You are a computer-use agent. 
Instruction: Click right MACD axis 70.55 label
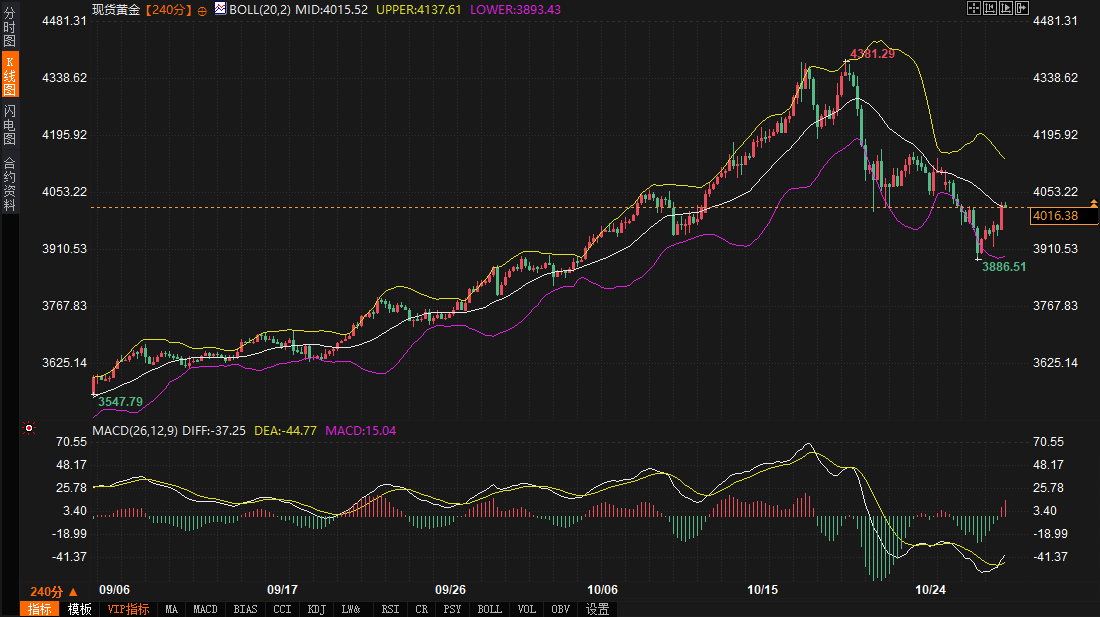1048,442
